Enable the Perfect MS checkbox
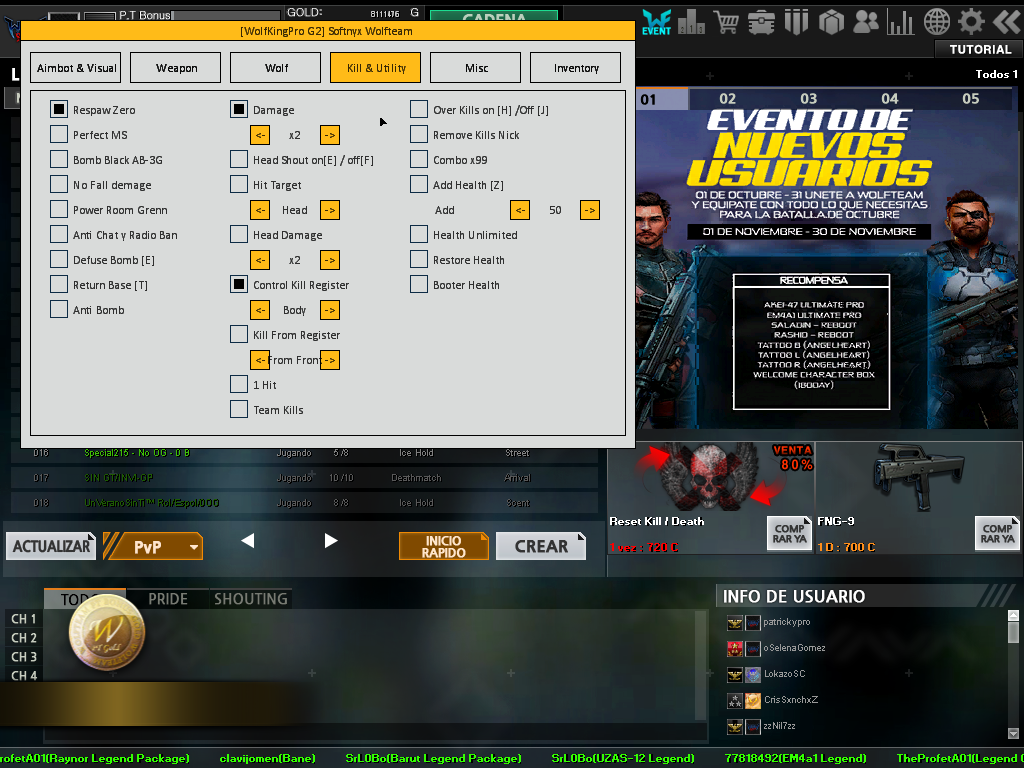 pyautogui.click(x=59, y=135)
